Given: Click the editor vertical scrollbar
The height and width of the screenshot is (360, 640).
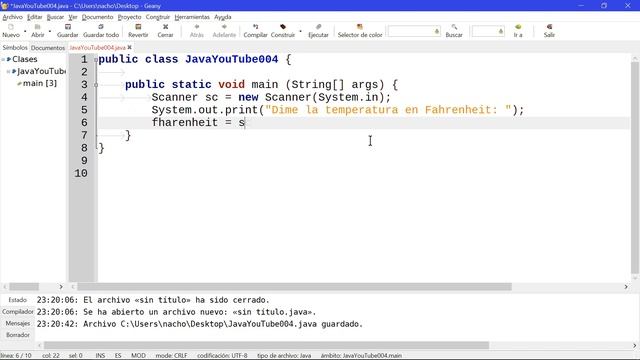Looking at the screenshot, I should click(x=635, y=168).
